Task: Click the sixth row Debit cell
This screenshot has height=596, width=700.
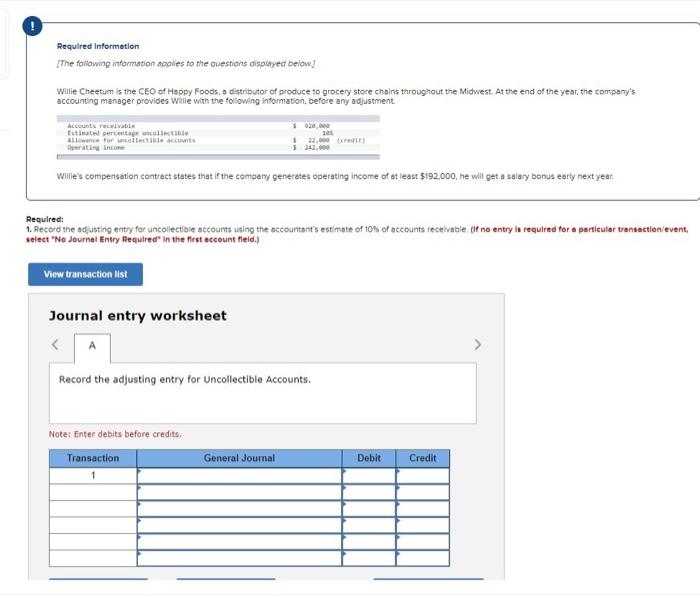Action: pos(369,558)
